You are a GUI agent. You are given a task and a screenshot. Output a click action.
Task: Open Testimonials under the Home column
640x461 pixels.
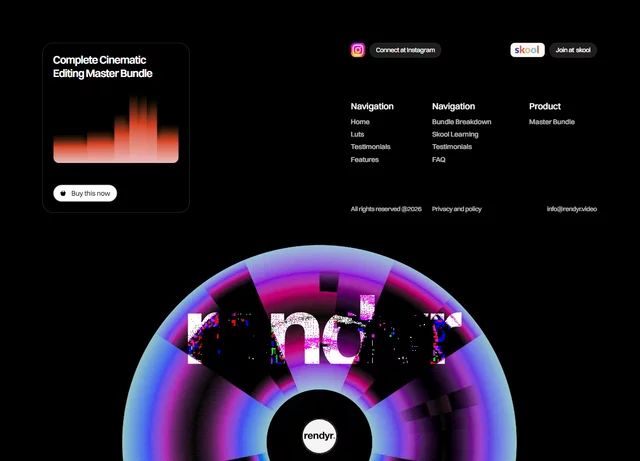(371, 147)
